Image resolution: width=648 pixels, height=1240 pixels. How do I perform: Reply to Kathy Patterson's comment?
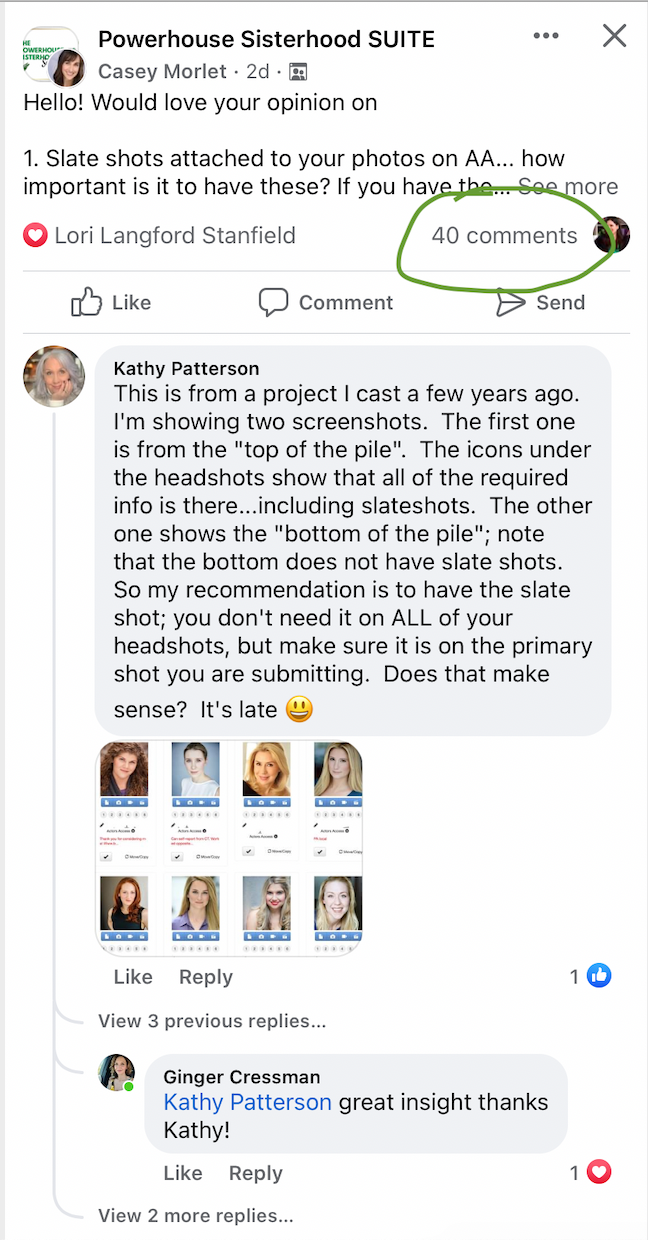(206, 977)
